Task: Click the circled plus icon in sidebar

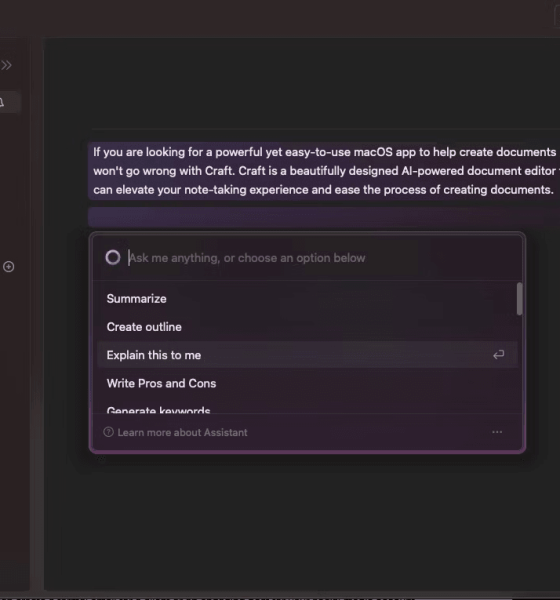Action: click(8, 267)
